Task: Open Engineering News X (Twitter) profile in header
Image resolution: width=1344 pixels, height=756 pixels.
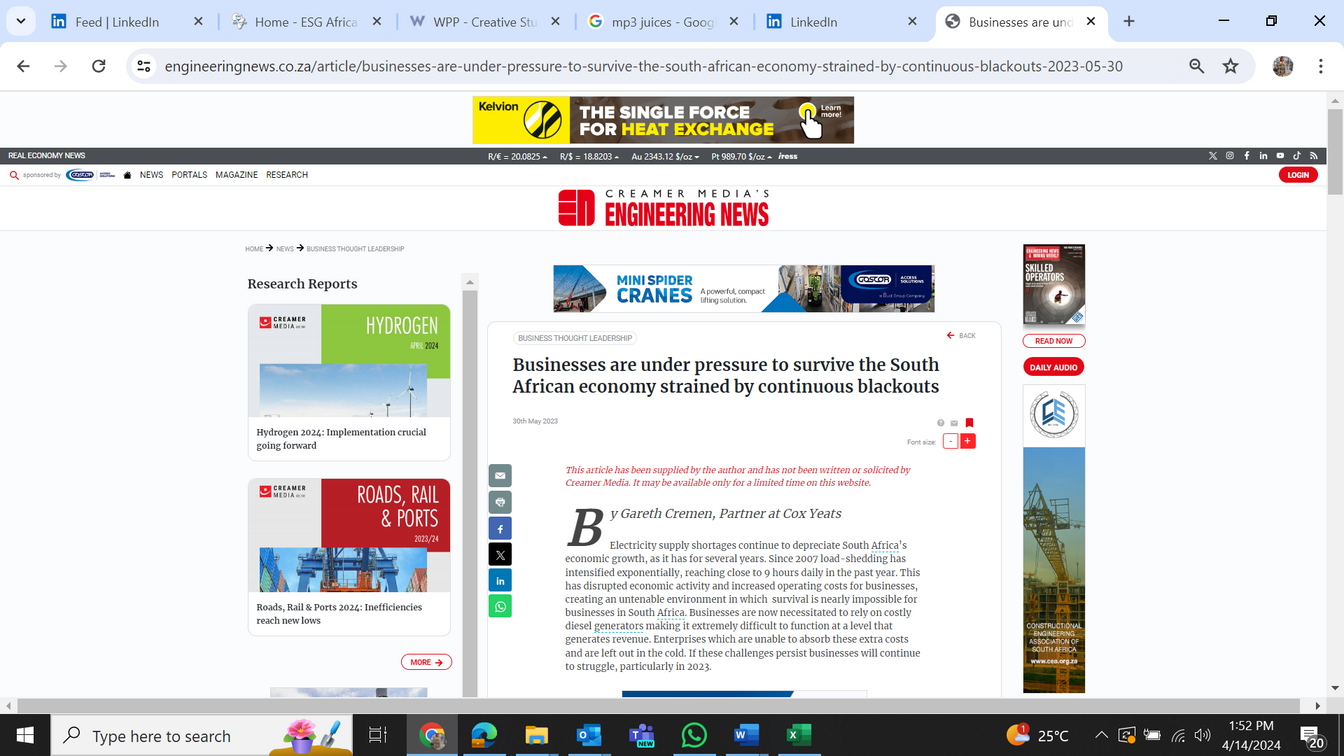Action: pos(1213,156)
